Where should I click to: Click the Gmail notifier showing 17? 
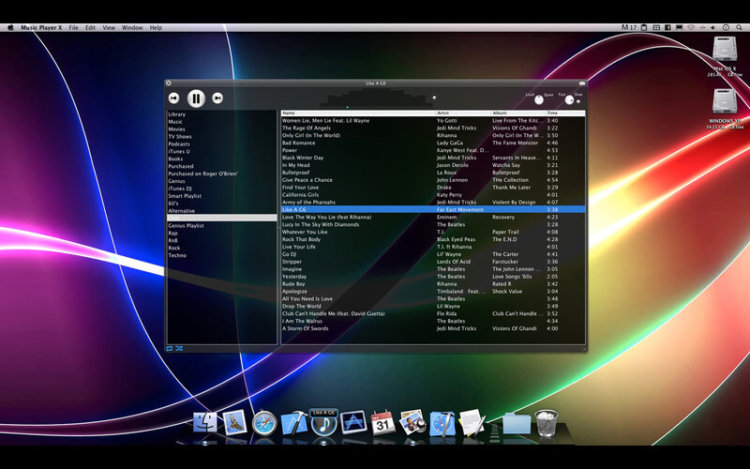point(629,28)
